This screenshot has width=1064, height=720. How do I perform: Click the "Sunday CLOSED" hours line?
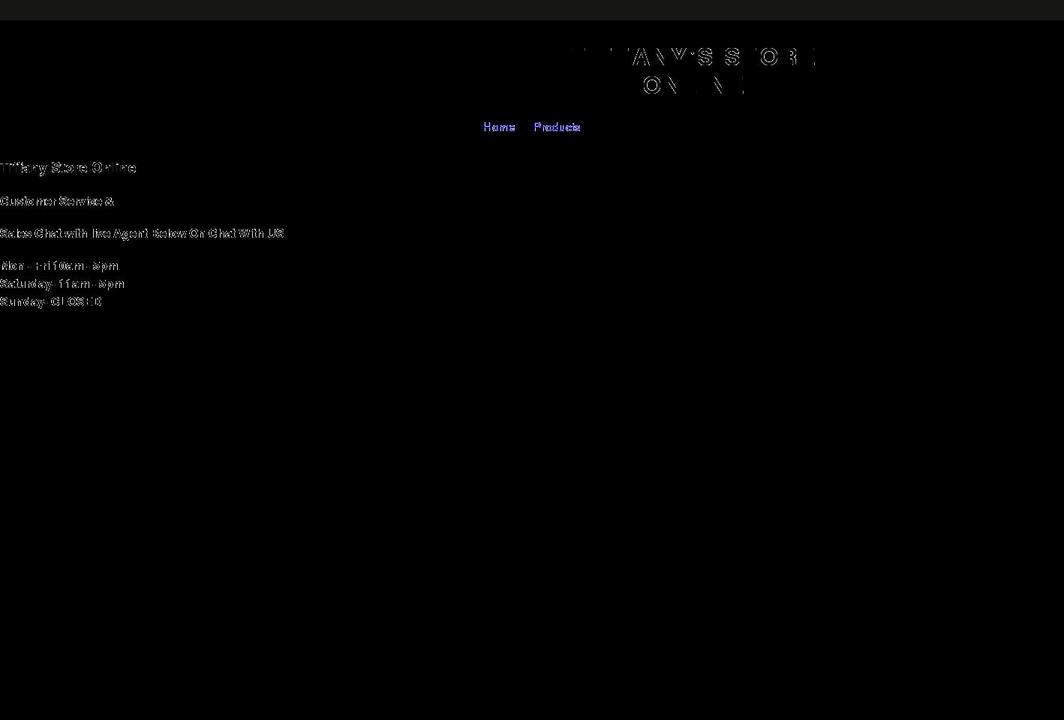(51, 301)
